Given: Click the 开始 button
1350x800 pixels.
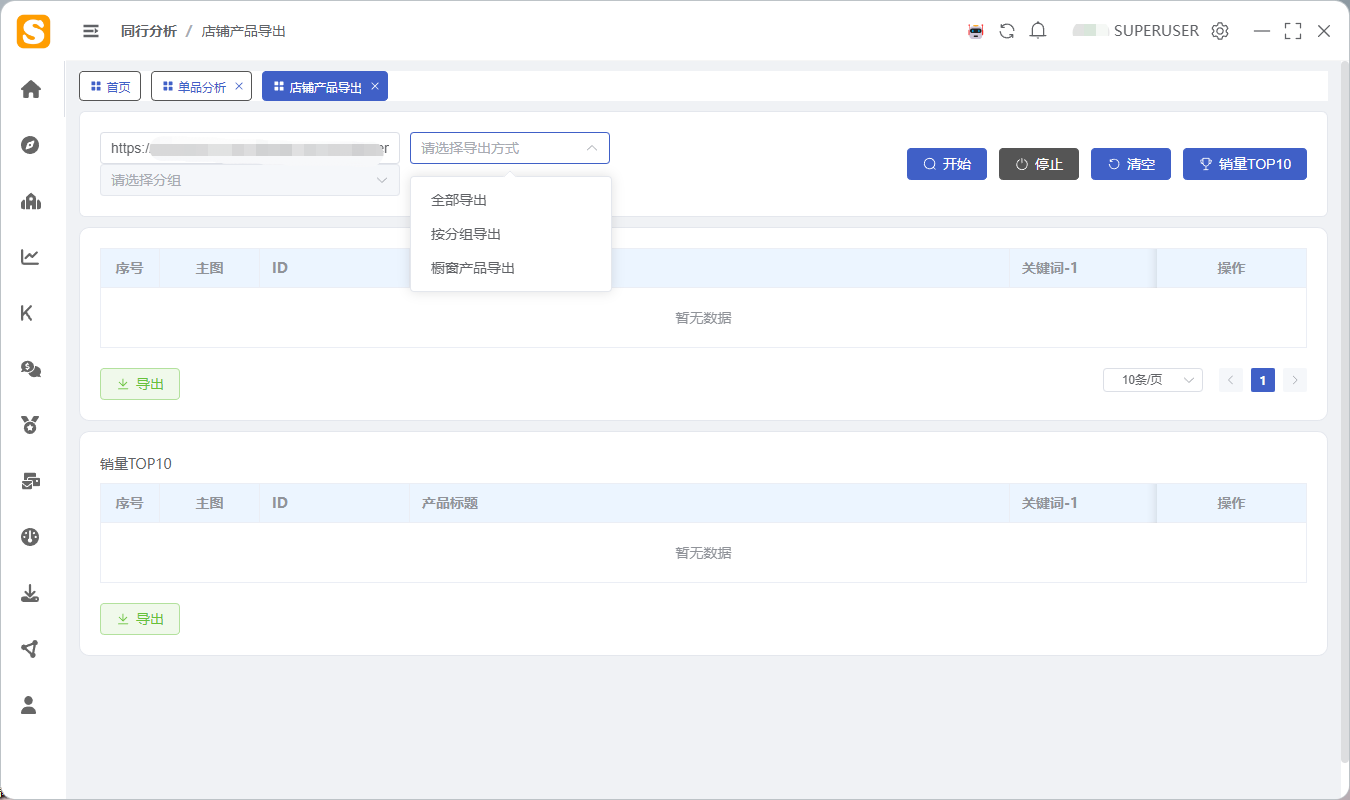Looking at the screenshot, I should click(947, 164).
